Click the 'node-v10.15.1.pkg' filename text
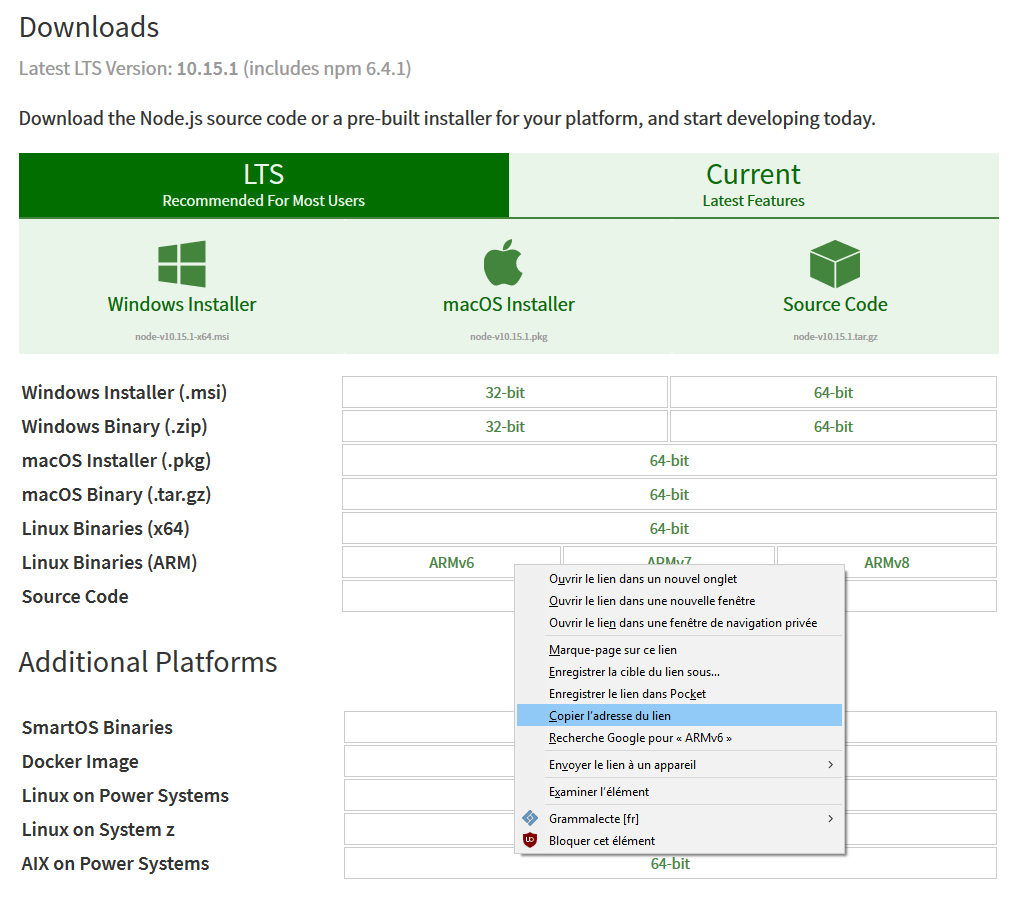The height and width of the screenshot is (898, 1014). click(x=509, y=337)
